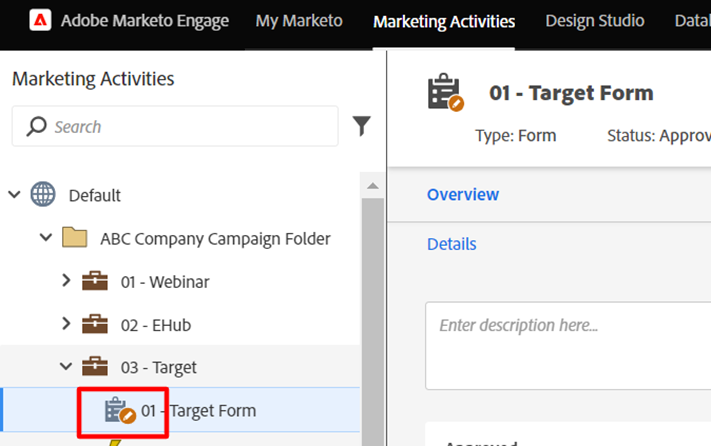The height and width of the screenshot is (446, 711).
Task: Click the Details section link
Action: pyautogui.click(x=452, y=244)
